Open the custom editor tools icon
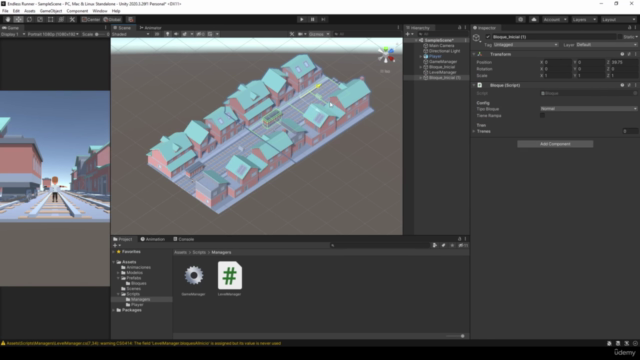 72,19
